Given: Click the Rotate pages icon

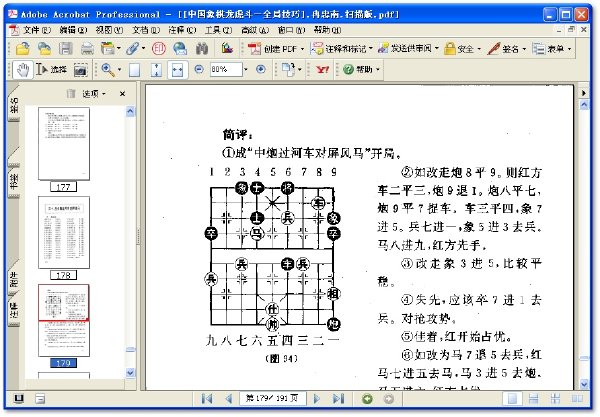Looking at the screenshot, I should (288, 70).
